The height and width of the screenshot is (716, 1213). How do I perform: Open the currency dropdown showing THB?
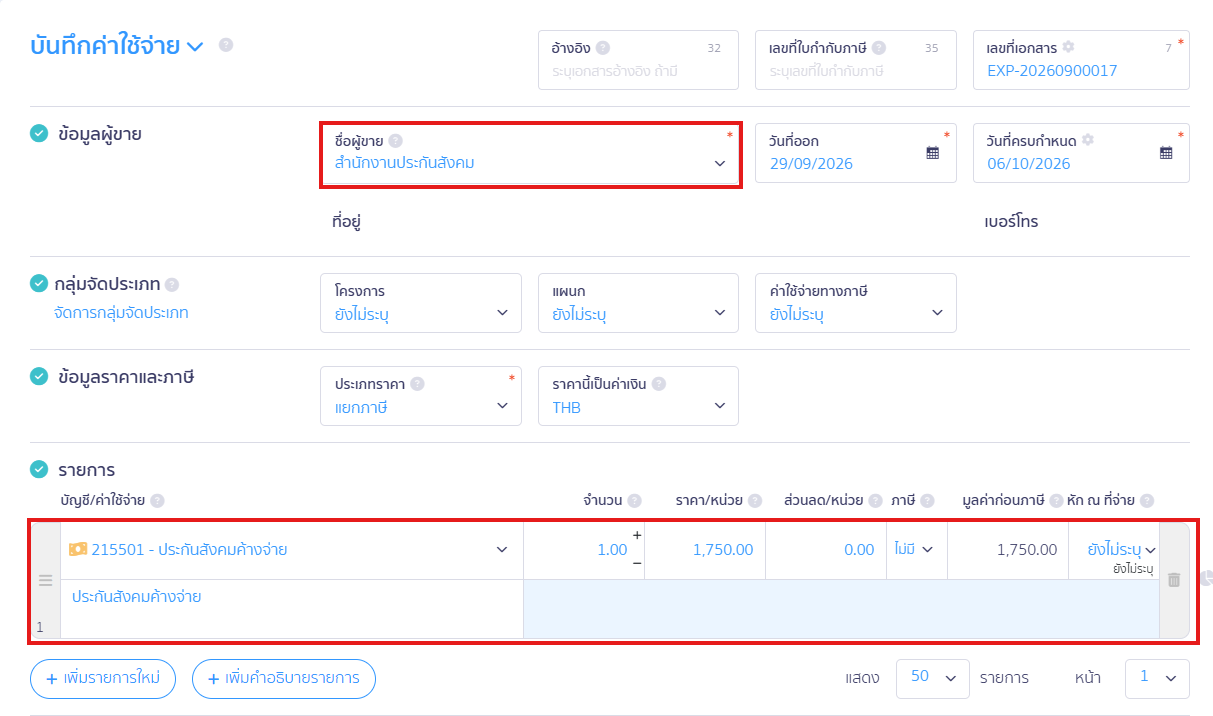[638, 396]
